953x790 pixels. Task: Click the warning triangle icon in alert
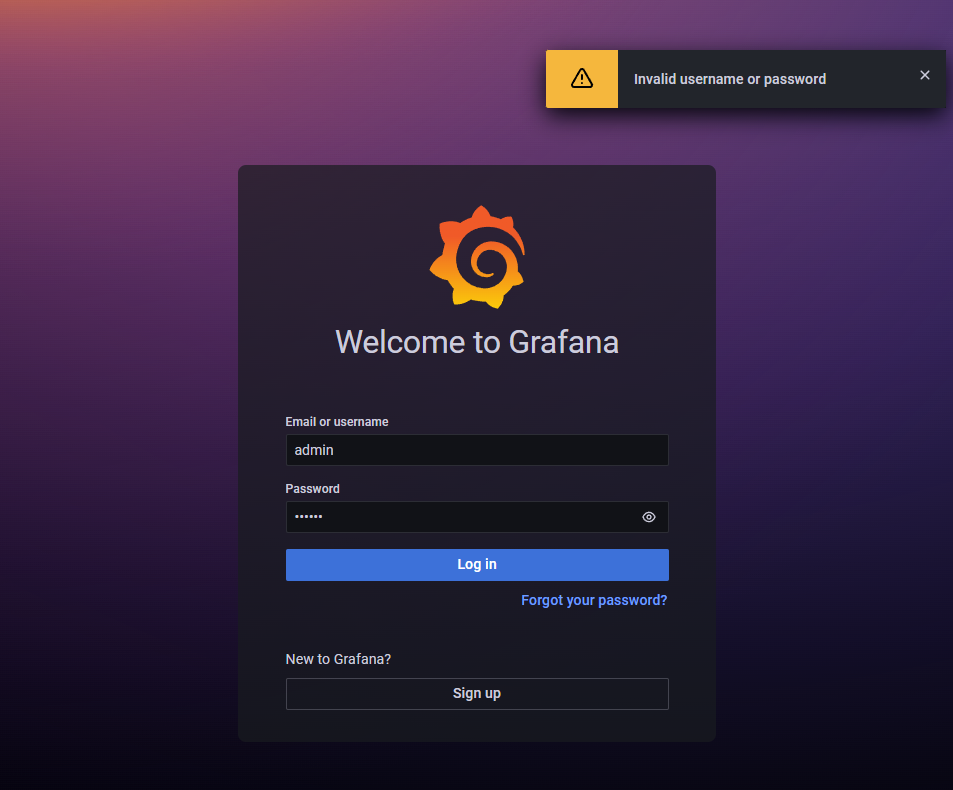(x=582, y=78)
